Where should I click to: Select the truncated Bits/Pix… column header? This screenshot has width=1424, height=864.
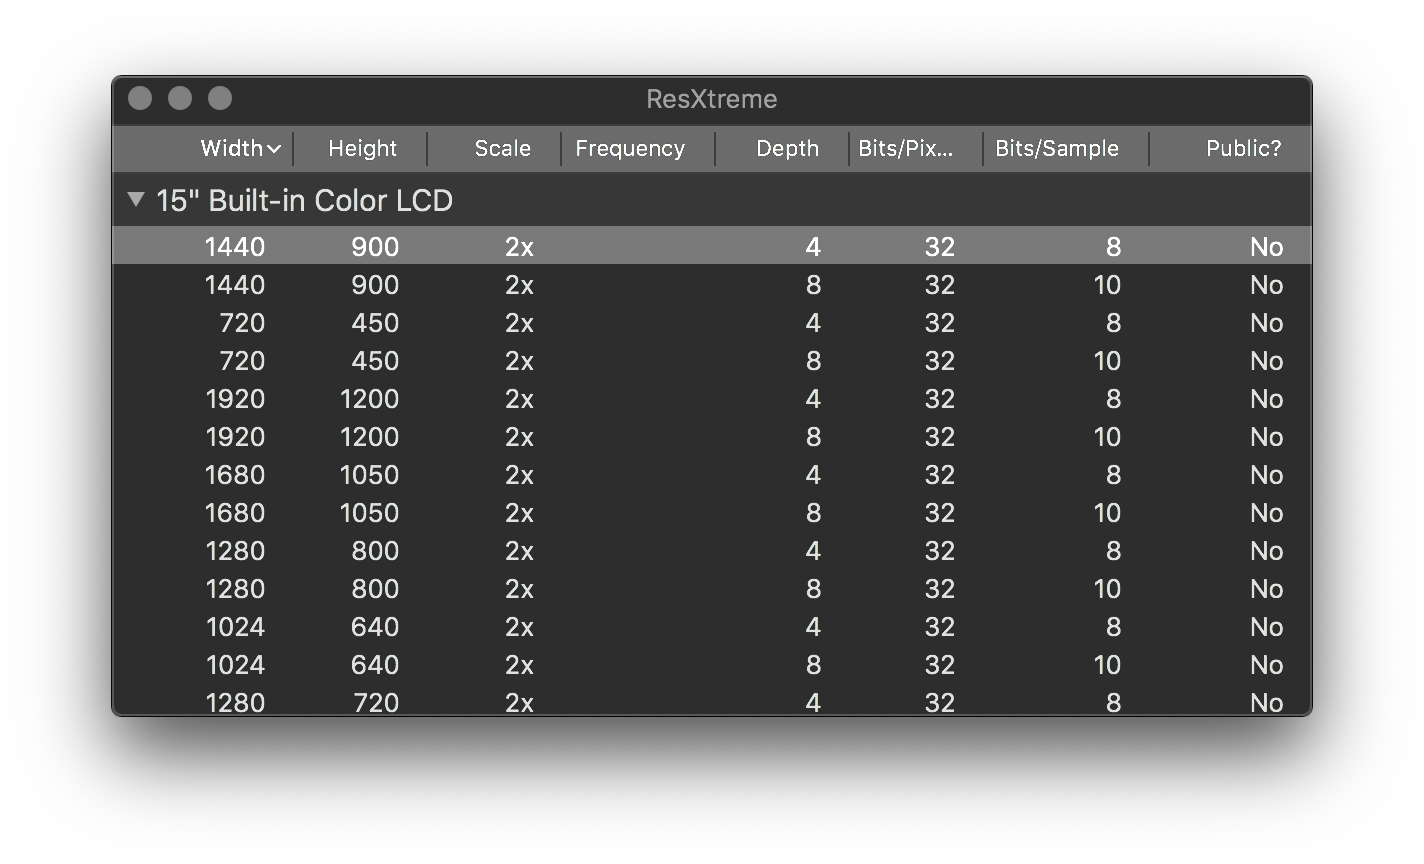(906, 149)
